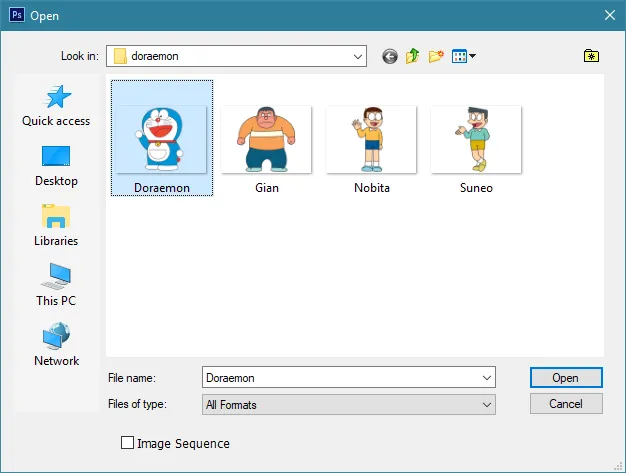
Task: Click the Gian file name label
Action: (267, 188)
